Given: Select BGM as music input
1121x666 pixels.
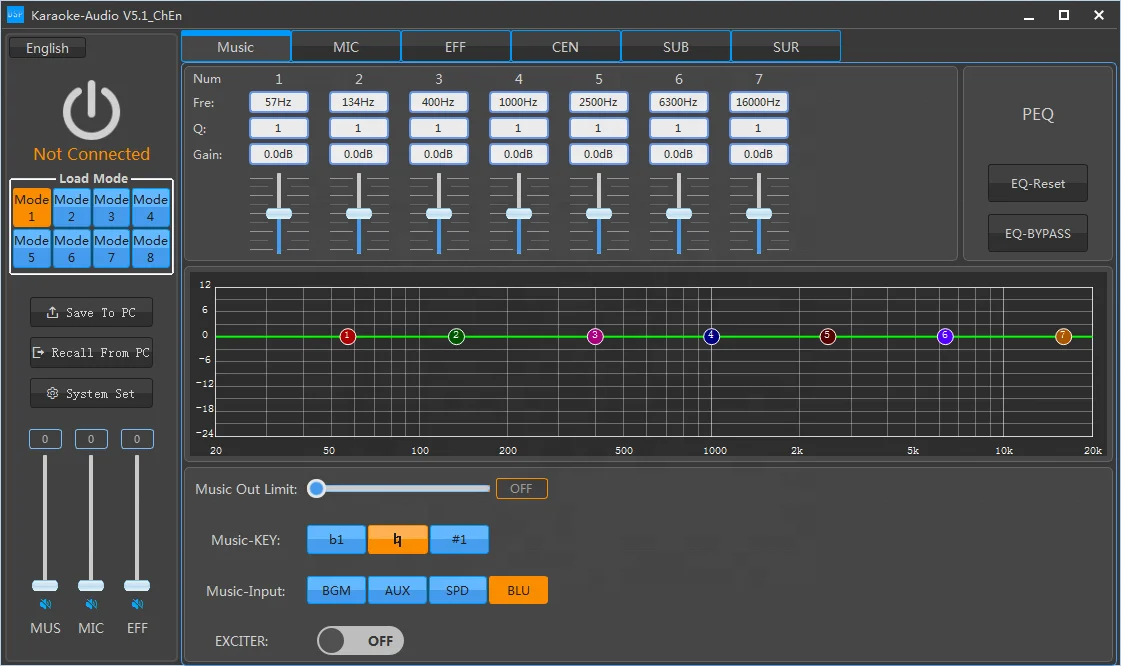Looking at the screenshot, I should [336, 591].
